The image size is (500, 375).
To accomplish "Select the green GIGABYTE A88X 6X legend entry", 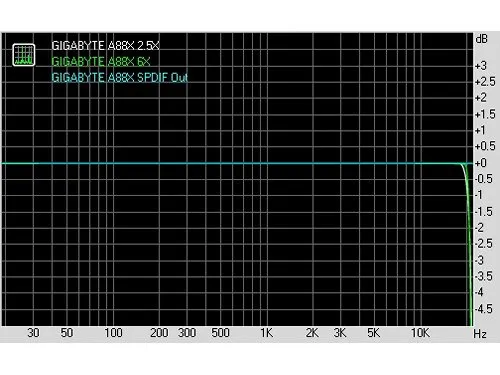I will (101, 62).
